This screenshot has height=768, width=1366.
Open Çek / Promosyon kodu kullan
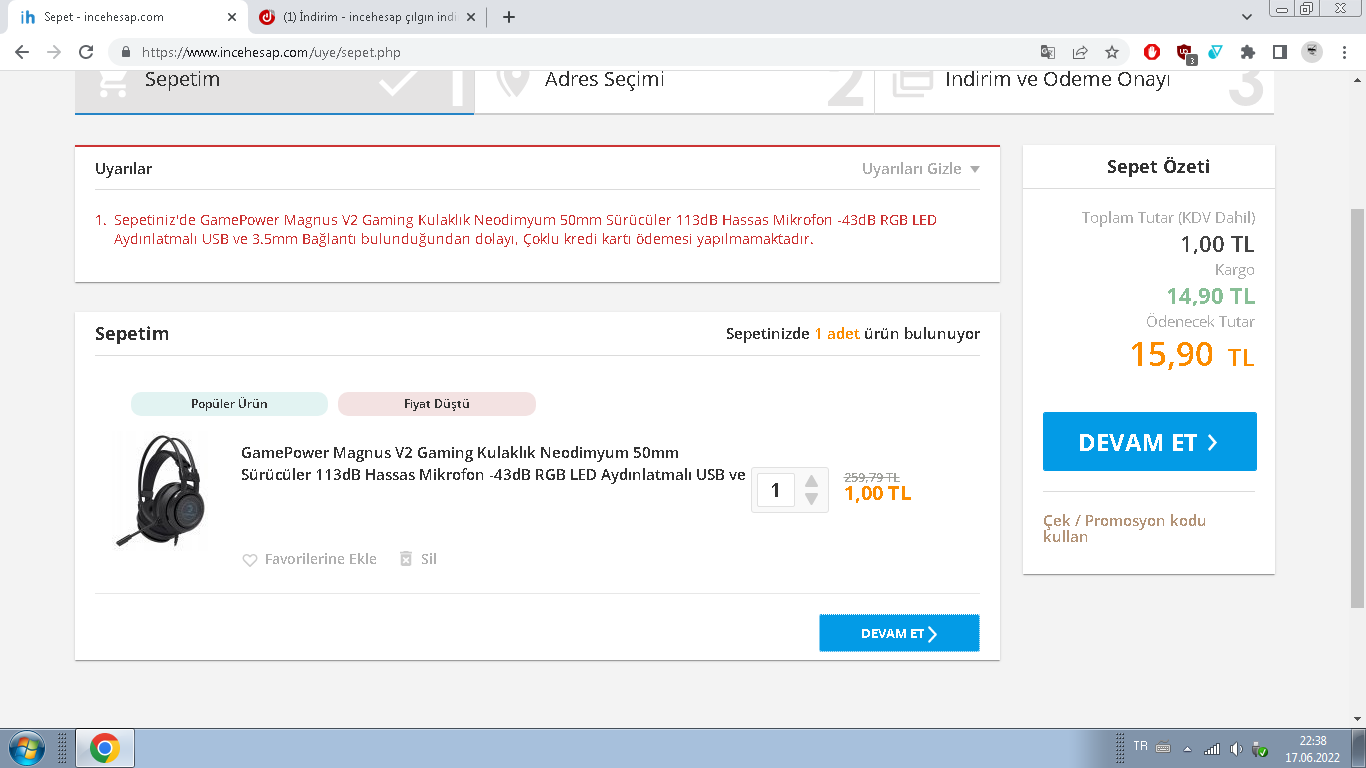pos(1124,529)
